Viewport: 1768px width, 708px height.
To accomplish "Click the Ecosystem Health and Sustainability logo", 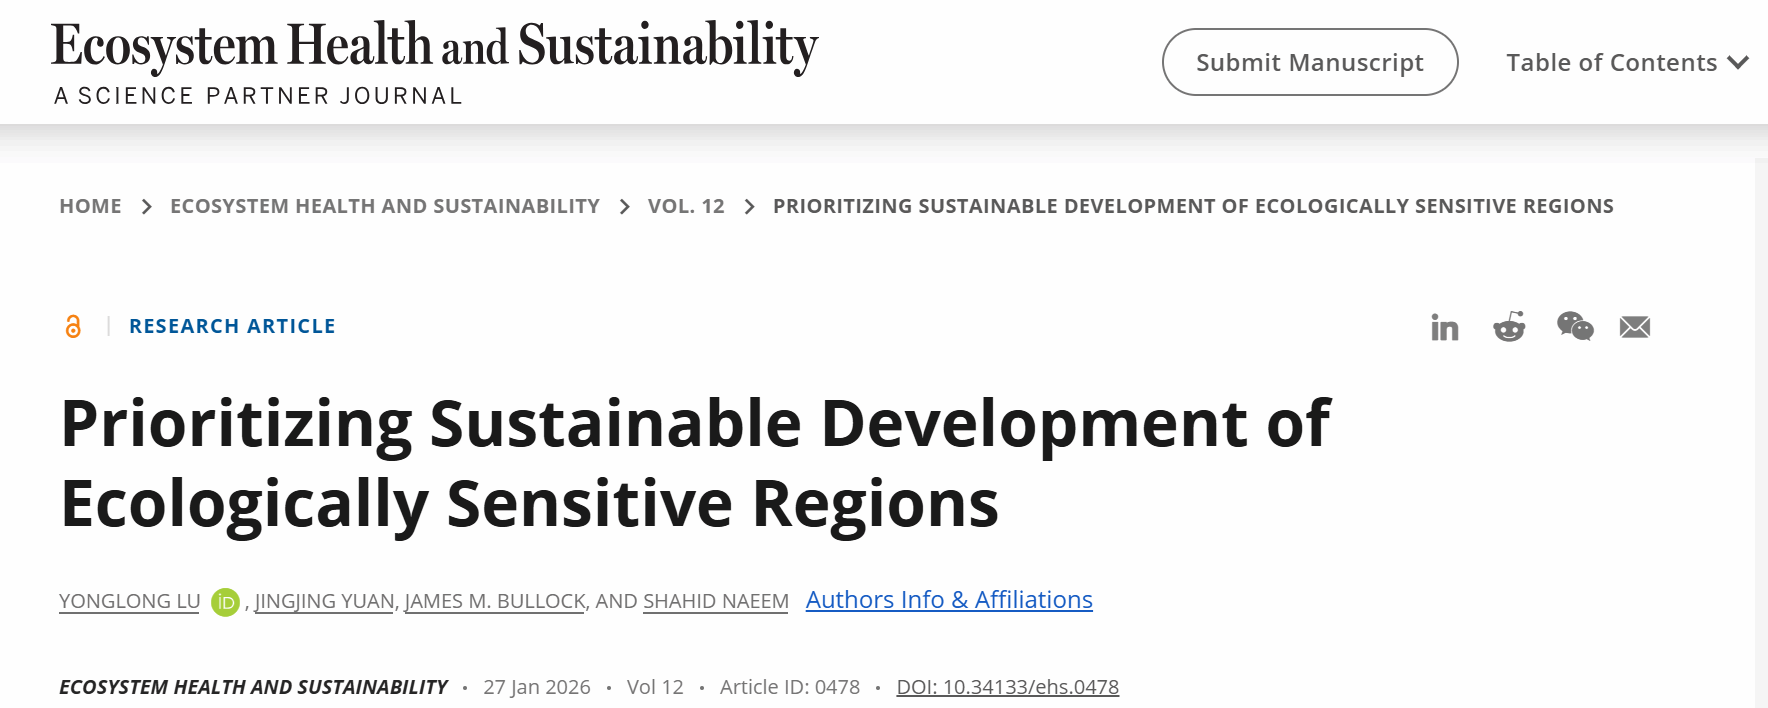I will (x=435, y=62).
